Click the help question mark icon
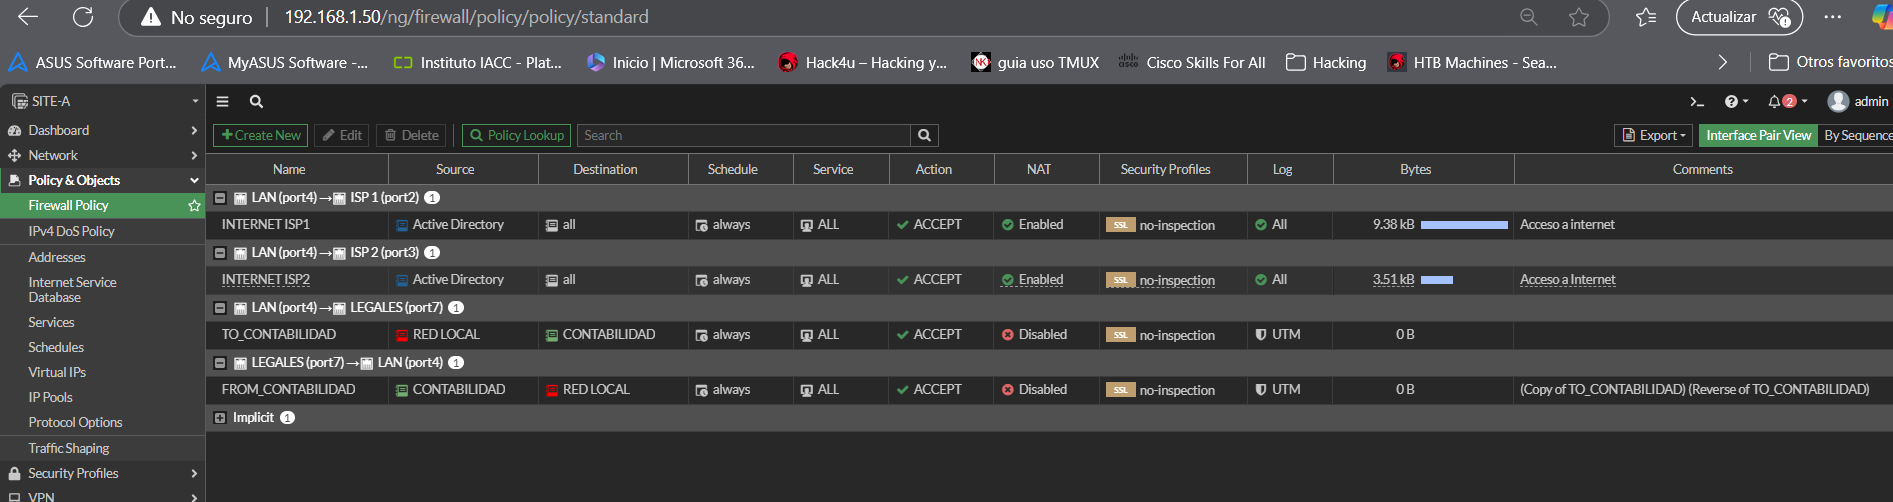 [x=1731, y=101]
